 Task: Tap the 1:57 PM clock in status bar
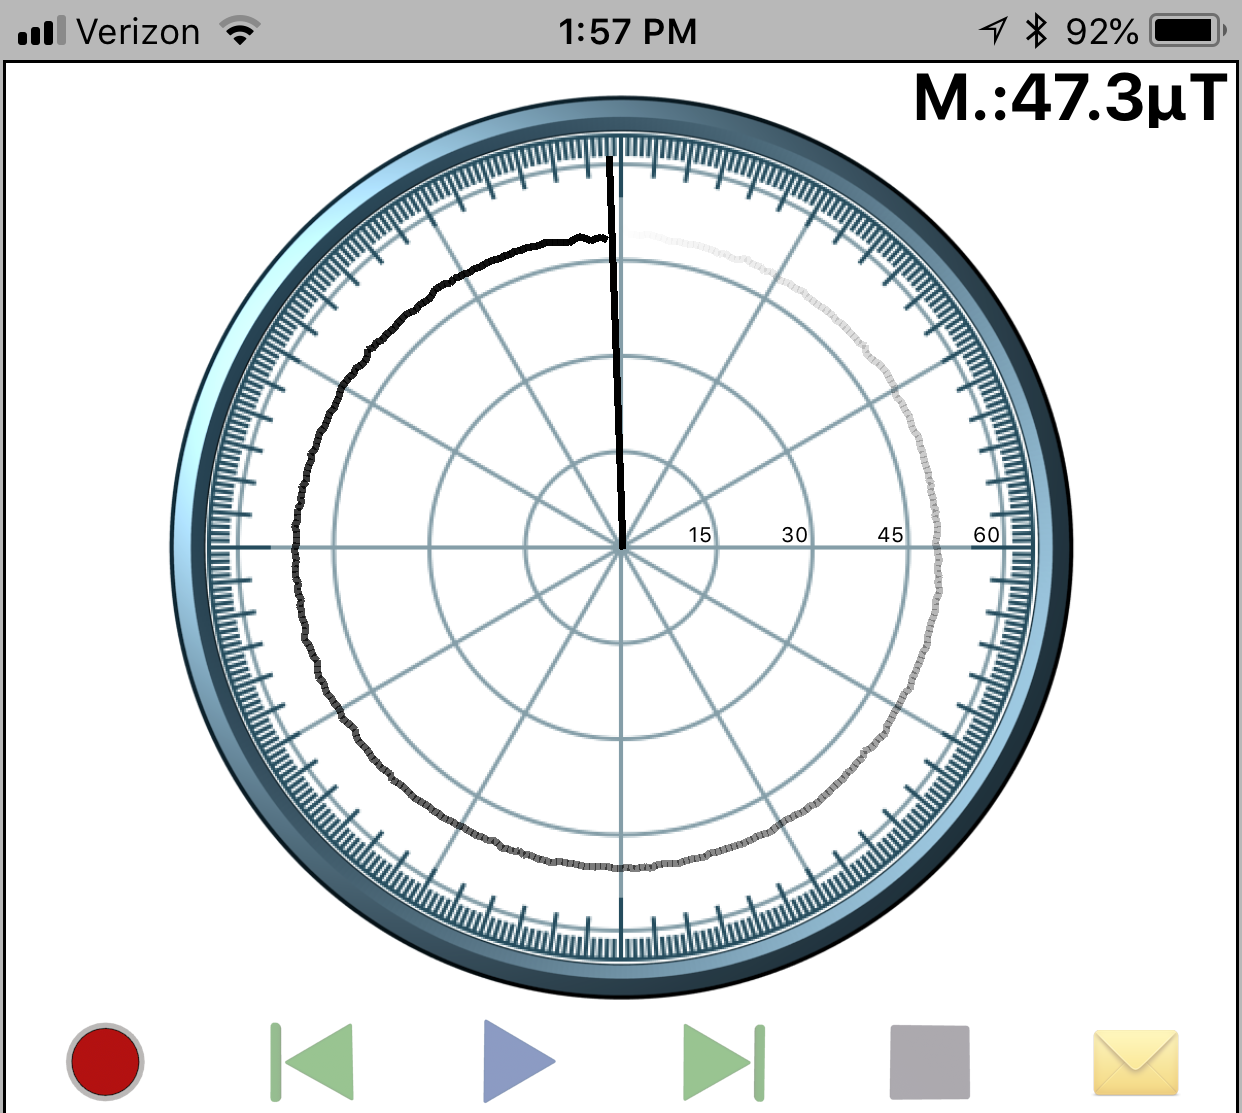(628, 32)
